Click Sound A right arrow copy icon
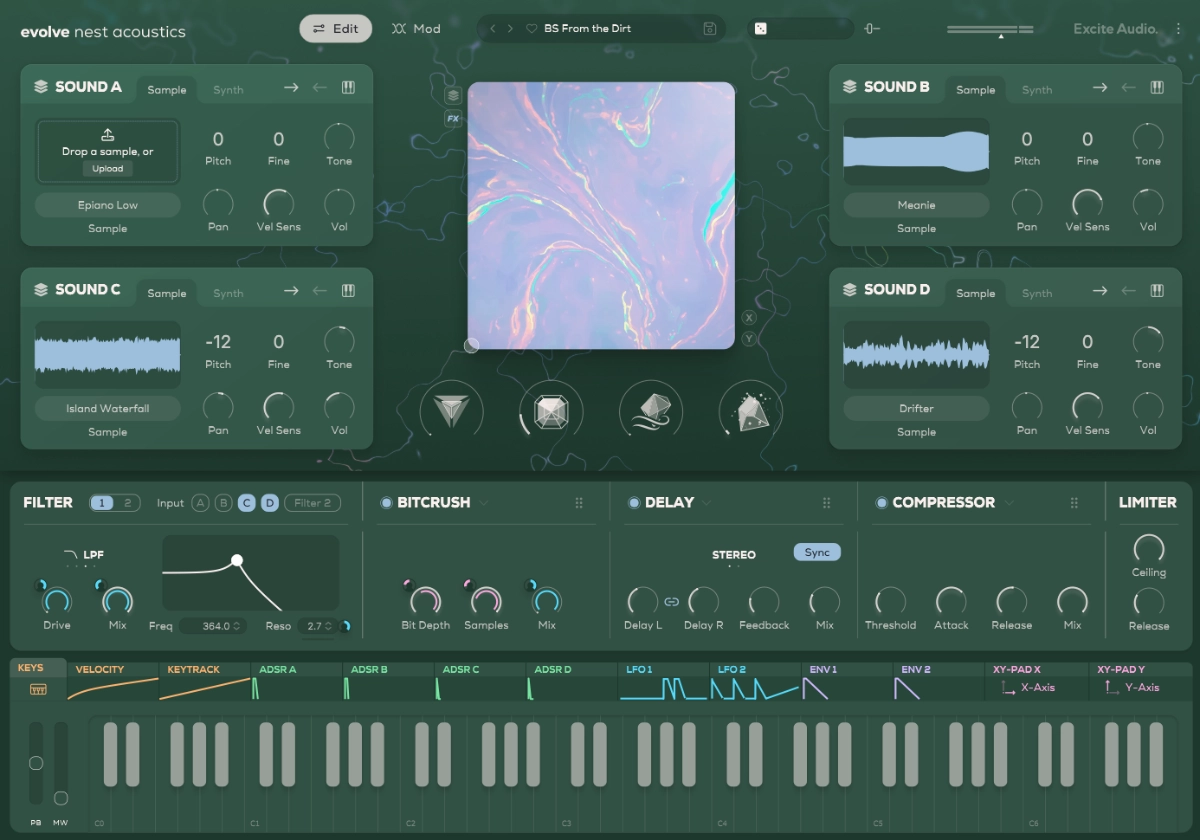 coord(291,88)
